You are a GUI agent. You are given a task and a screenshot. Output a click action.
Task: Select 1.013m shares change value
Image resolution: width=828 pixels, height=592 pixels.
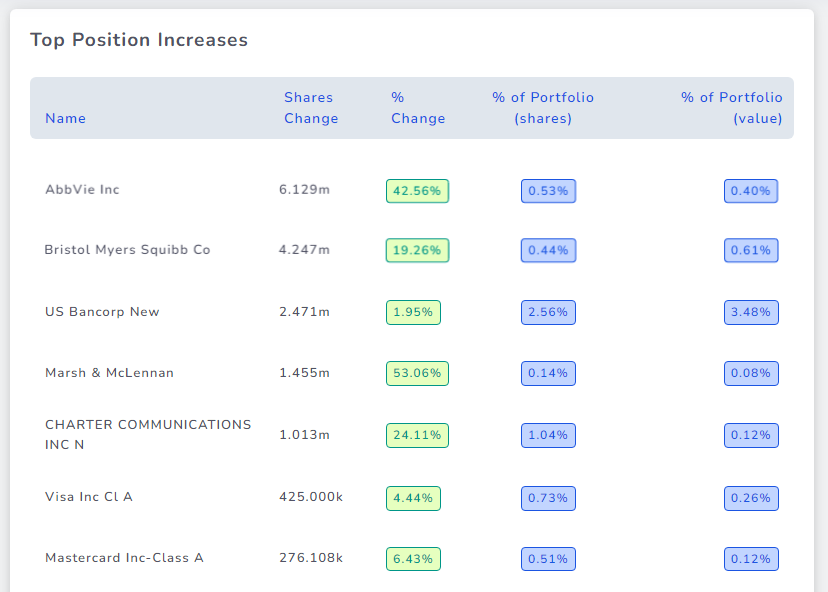coord(304,435)
